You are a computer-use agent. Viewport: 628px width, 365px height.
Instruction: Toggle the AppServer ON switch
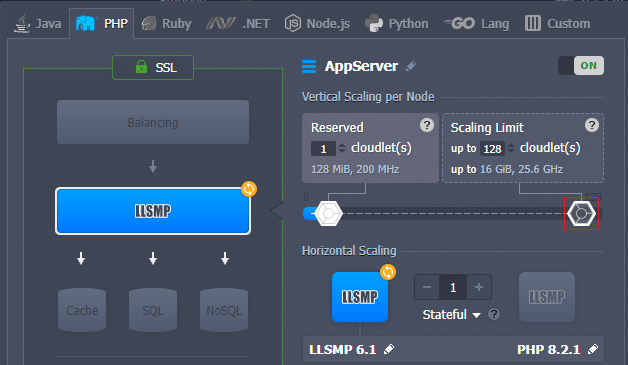(581, 66)
